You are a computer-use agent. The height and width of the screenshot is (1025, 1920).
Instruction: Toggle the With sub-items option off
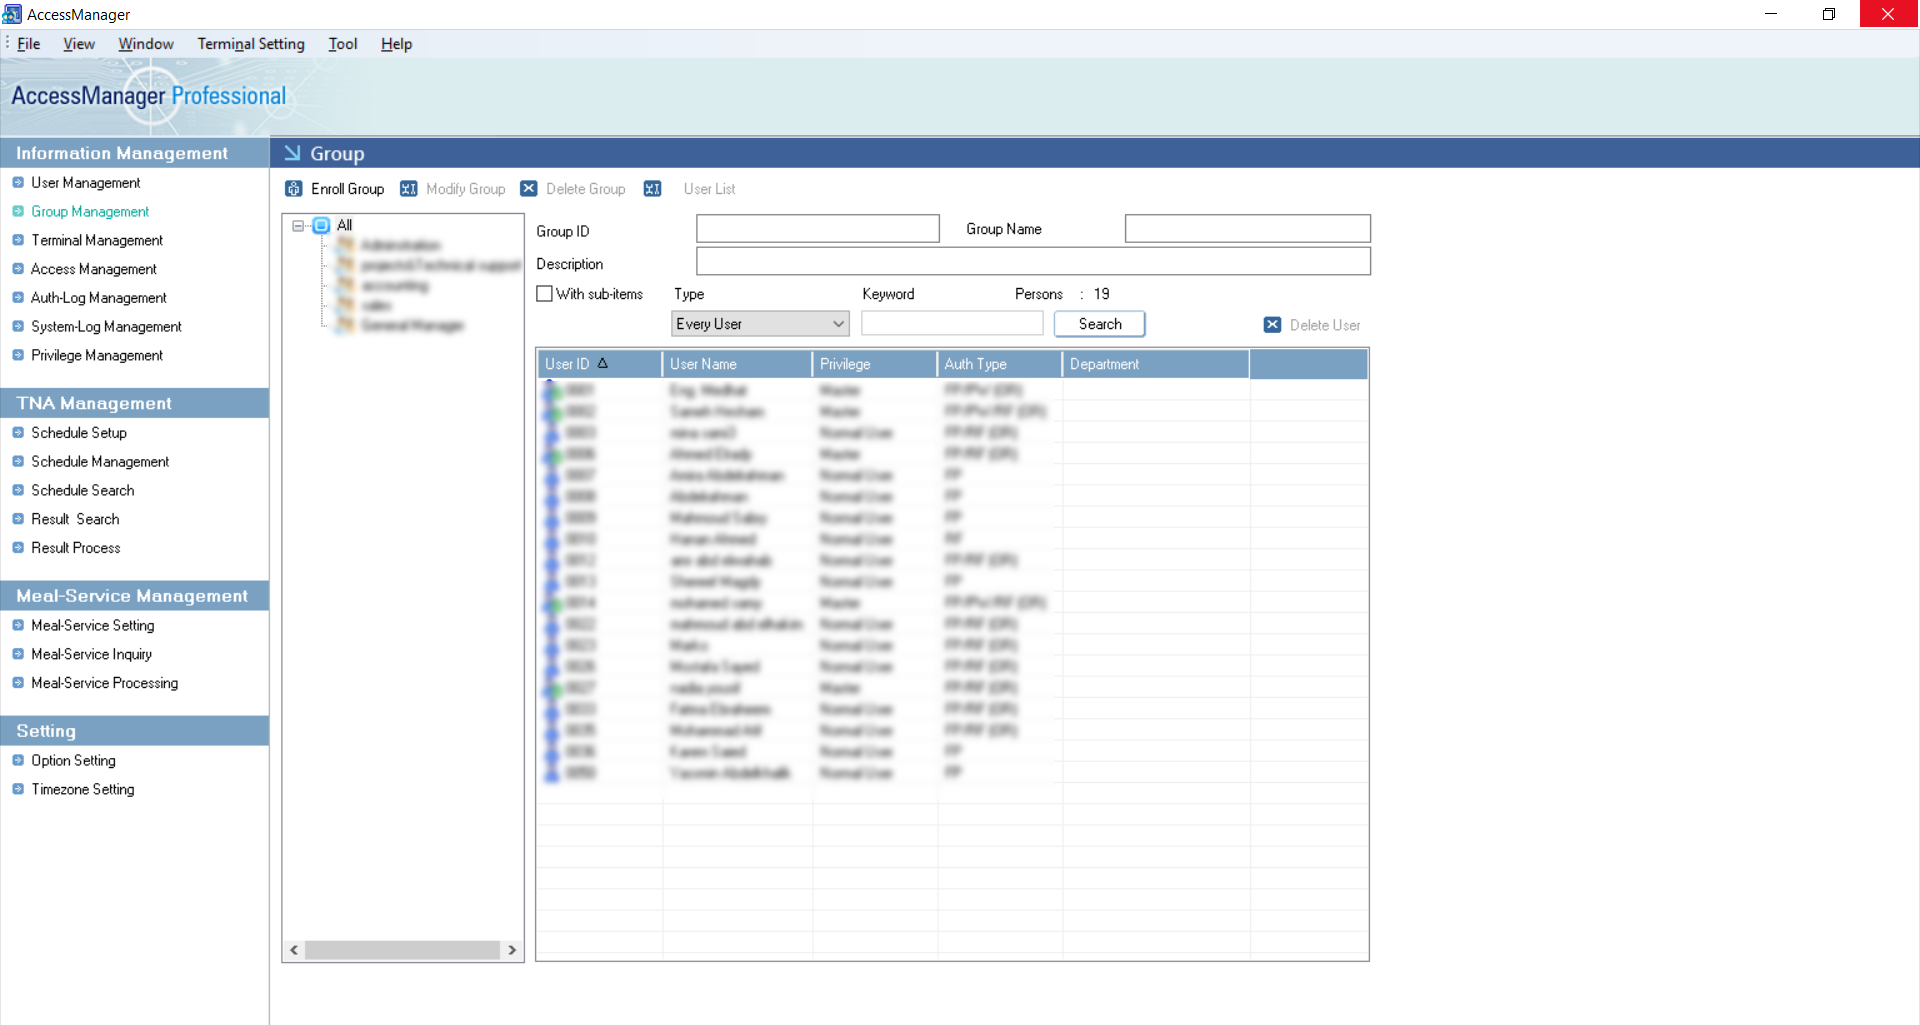coord(544,293)
